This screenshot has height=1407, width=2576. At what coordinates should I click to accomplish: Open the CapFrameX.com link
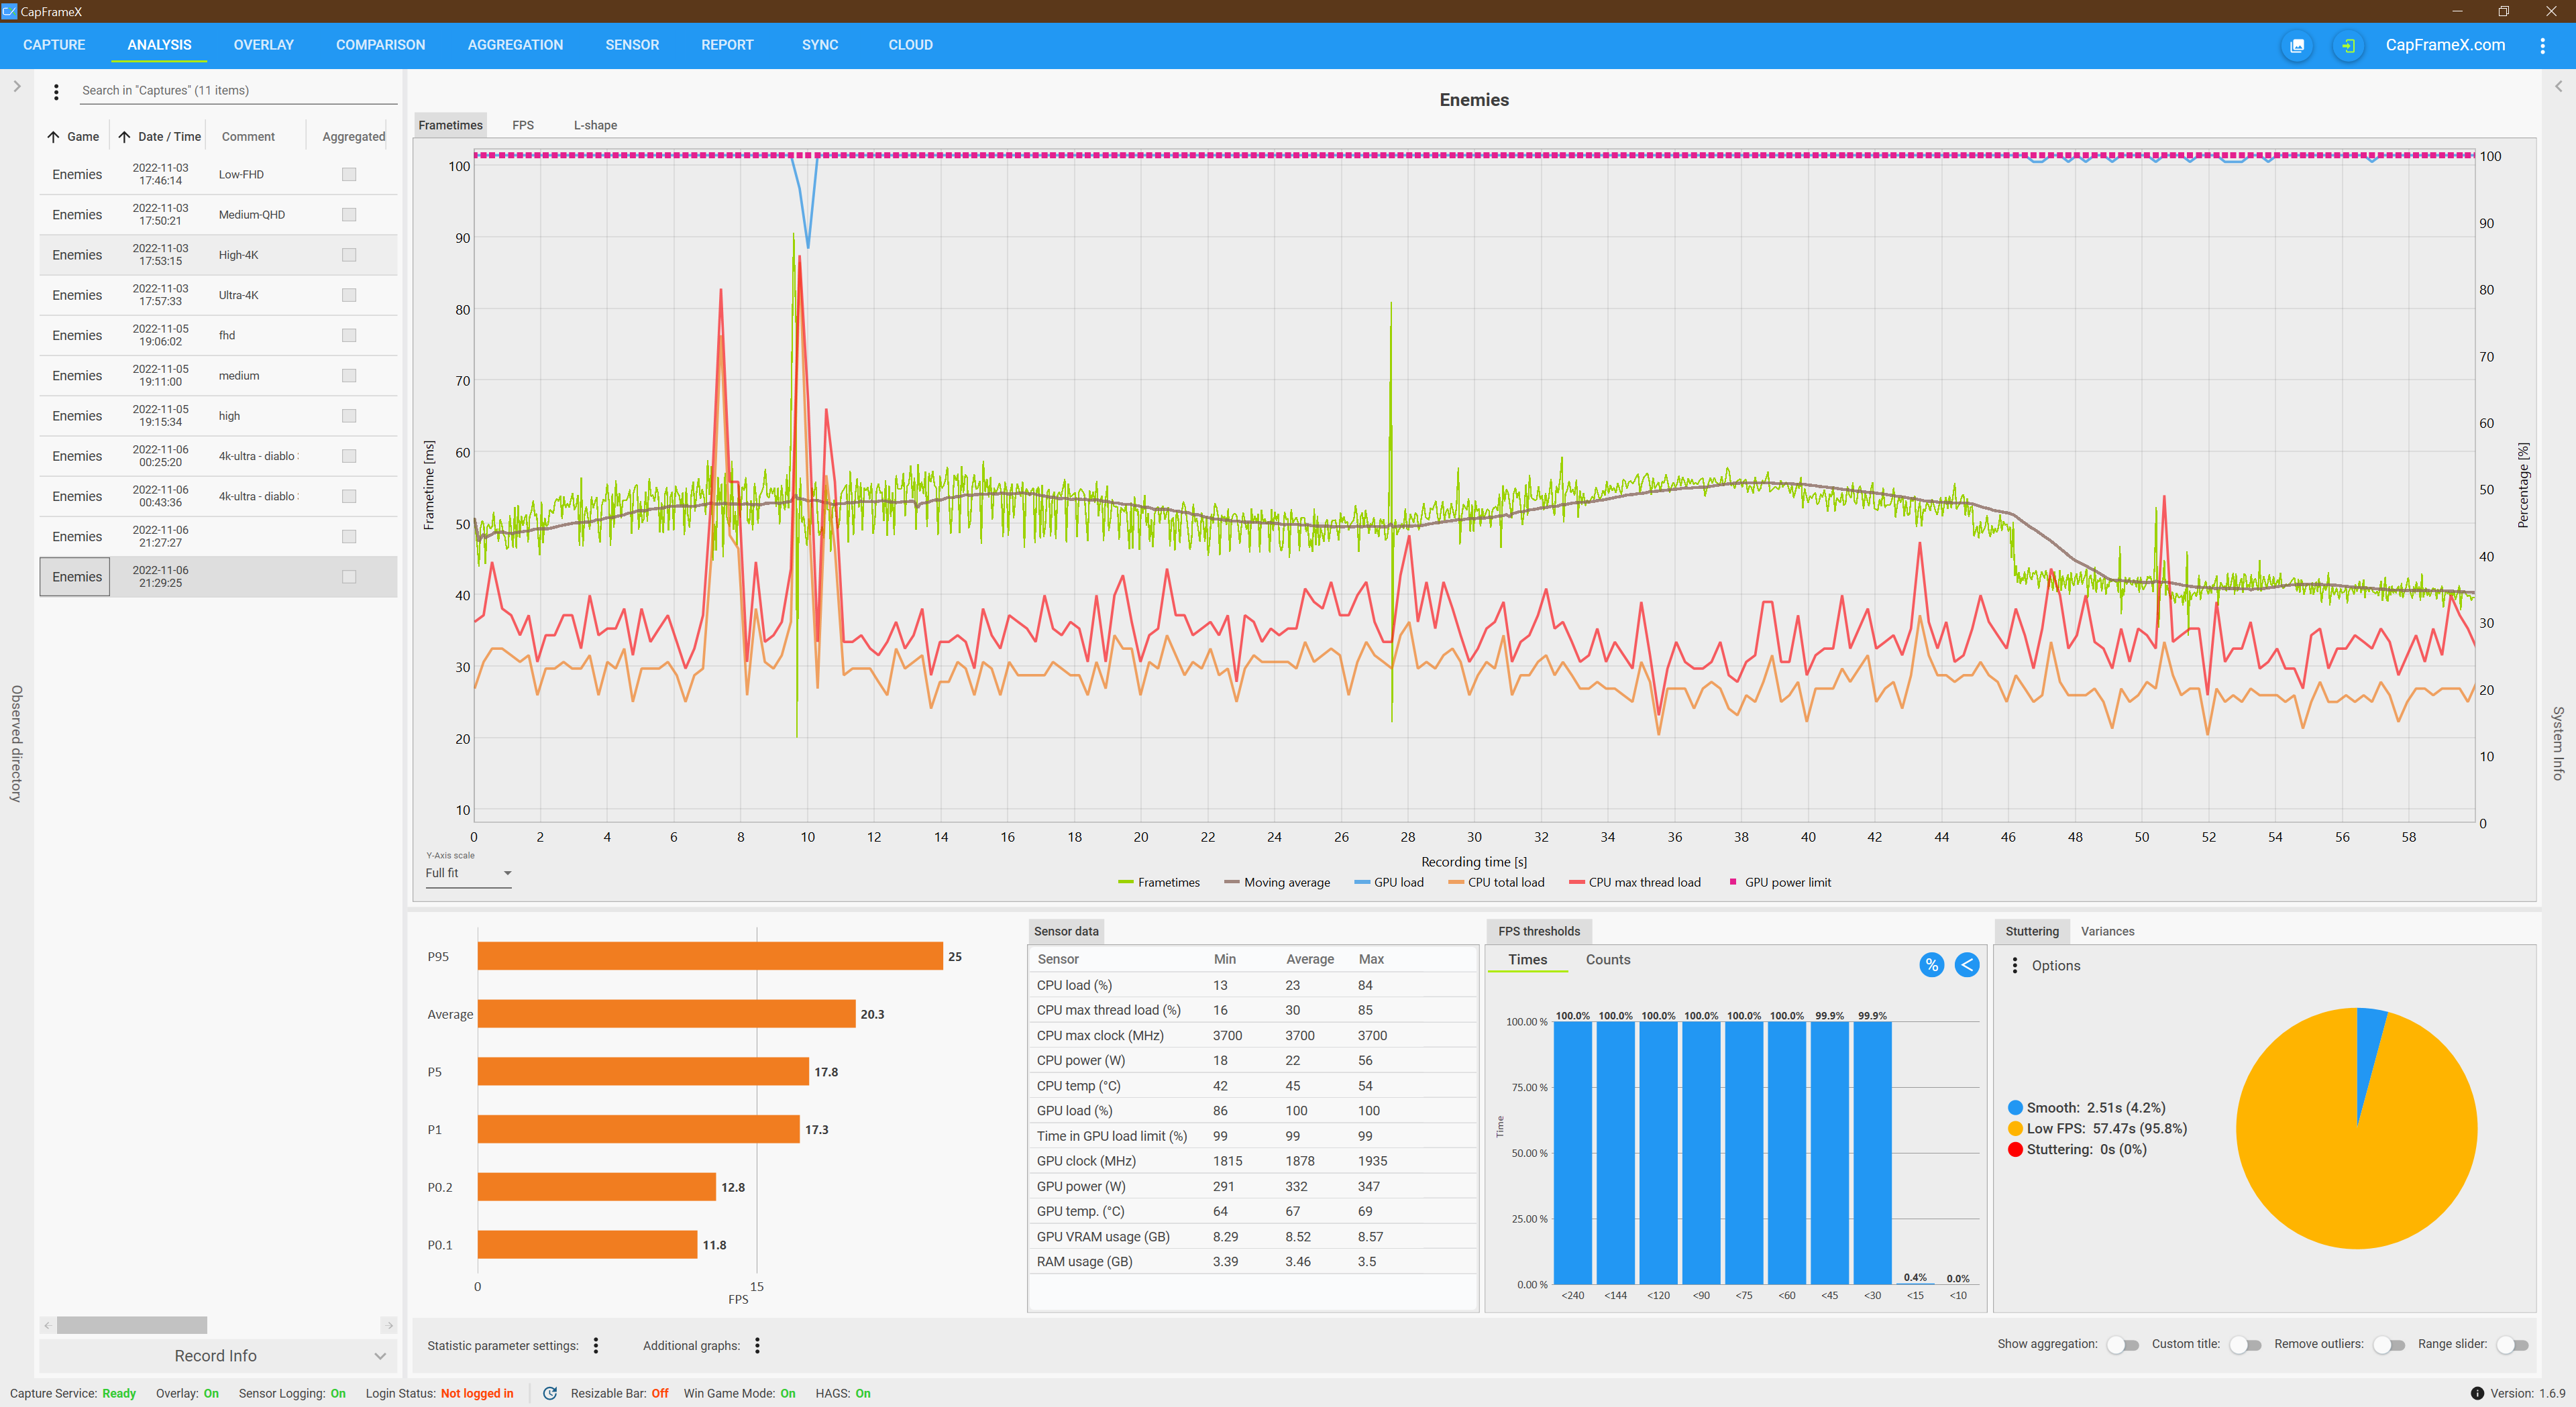click(x=2444, y=45)
